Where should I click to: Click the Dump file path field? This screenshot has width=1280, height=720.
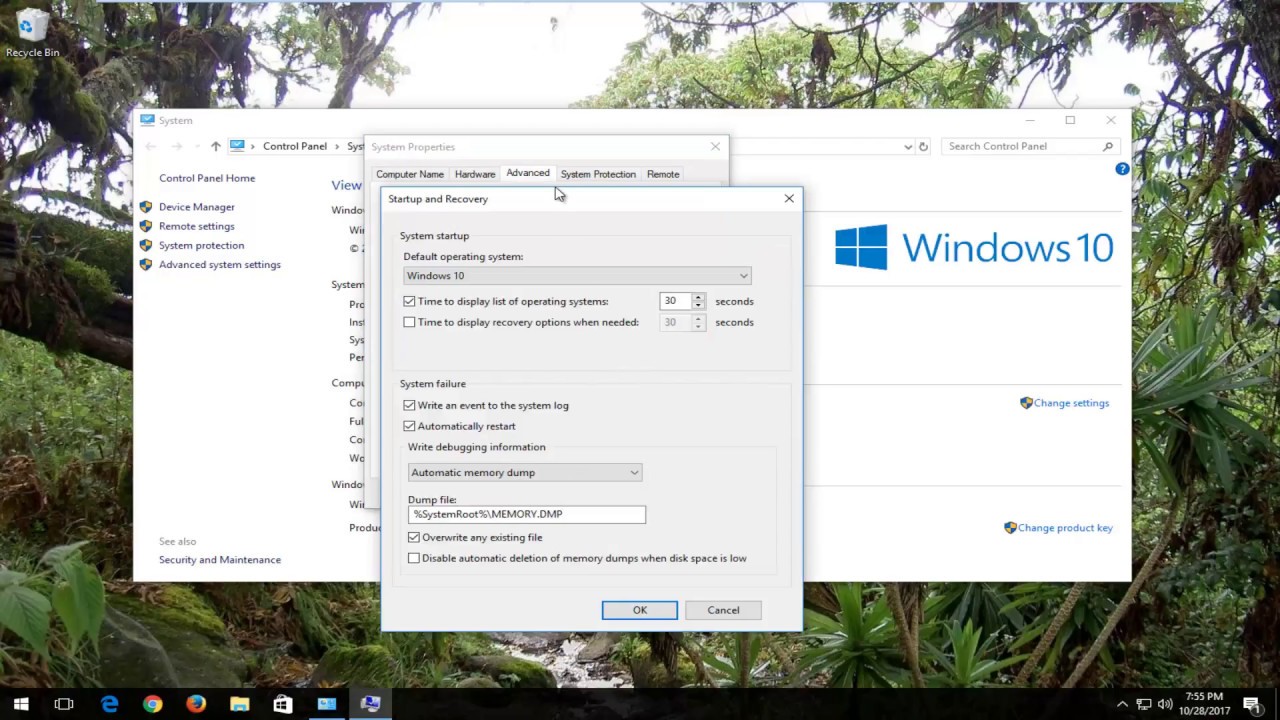point(527,514)
